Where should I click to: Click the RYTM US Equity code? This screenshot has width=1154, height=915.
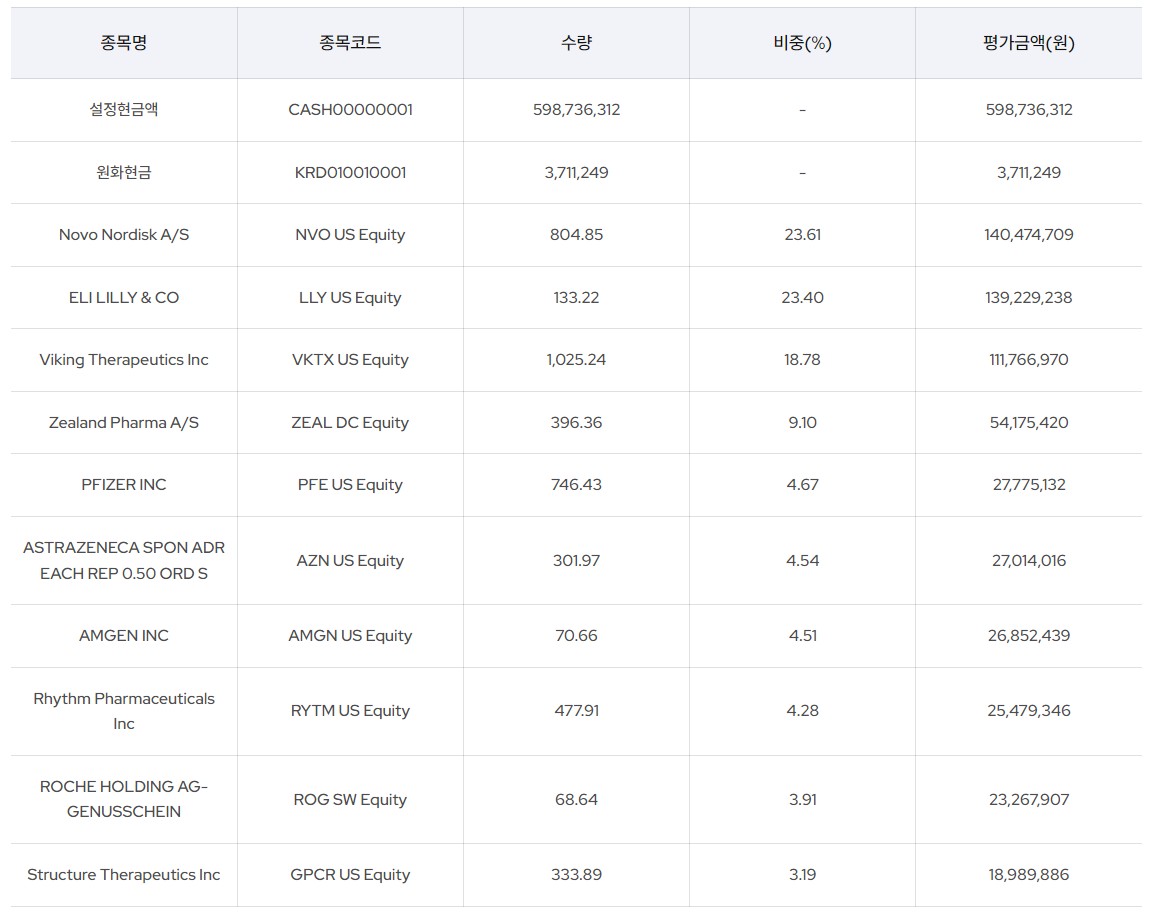point(350,710)
